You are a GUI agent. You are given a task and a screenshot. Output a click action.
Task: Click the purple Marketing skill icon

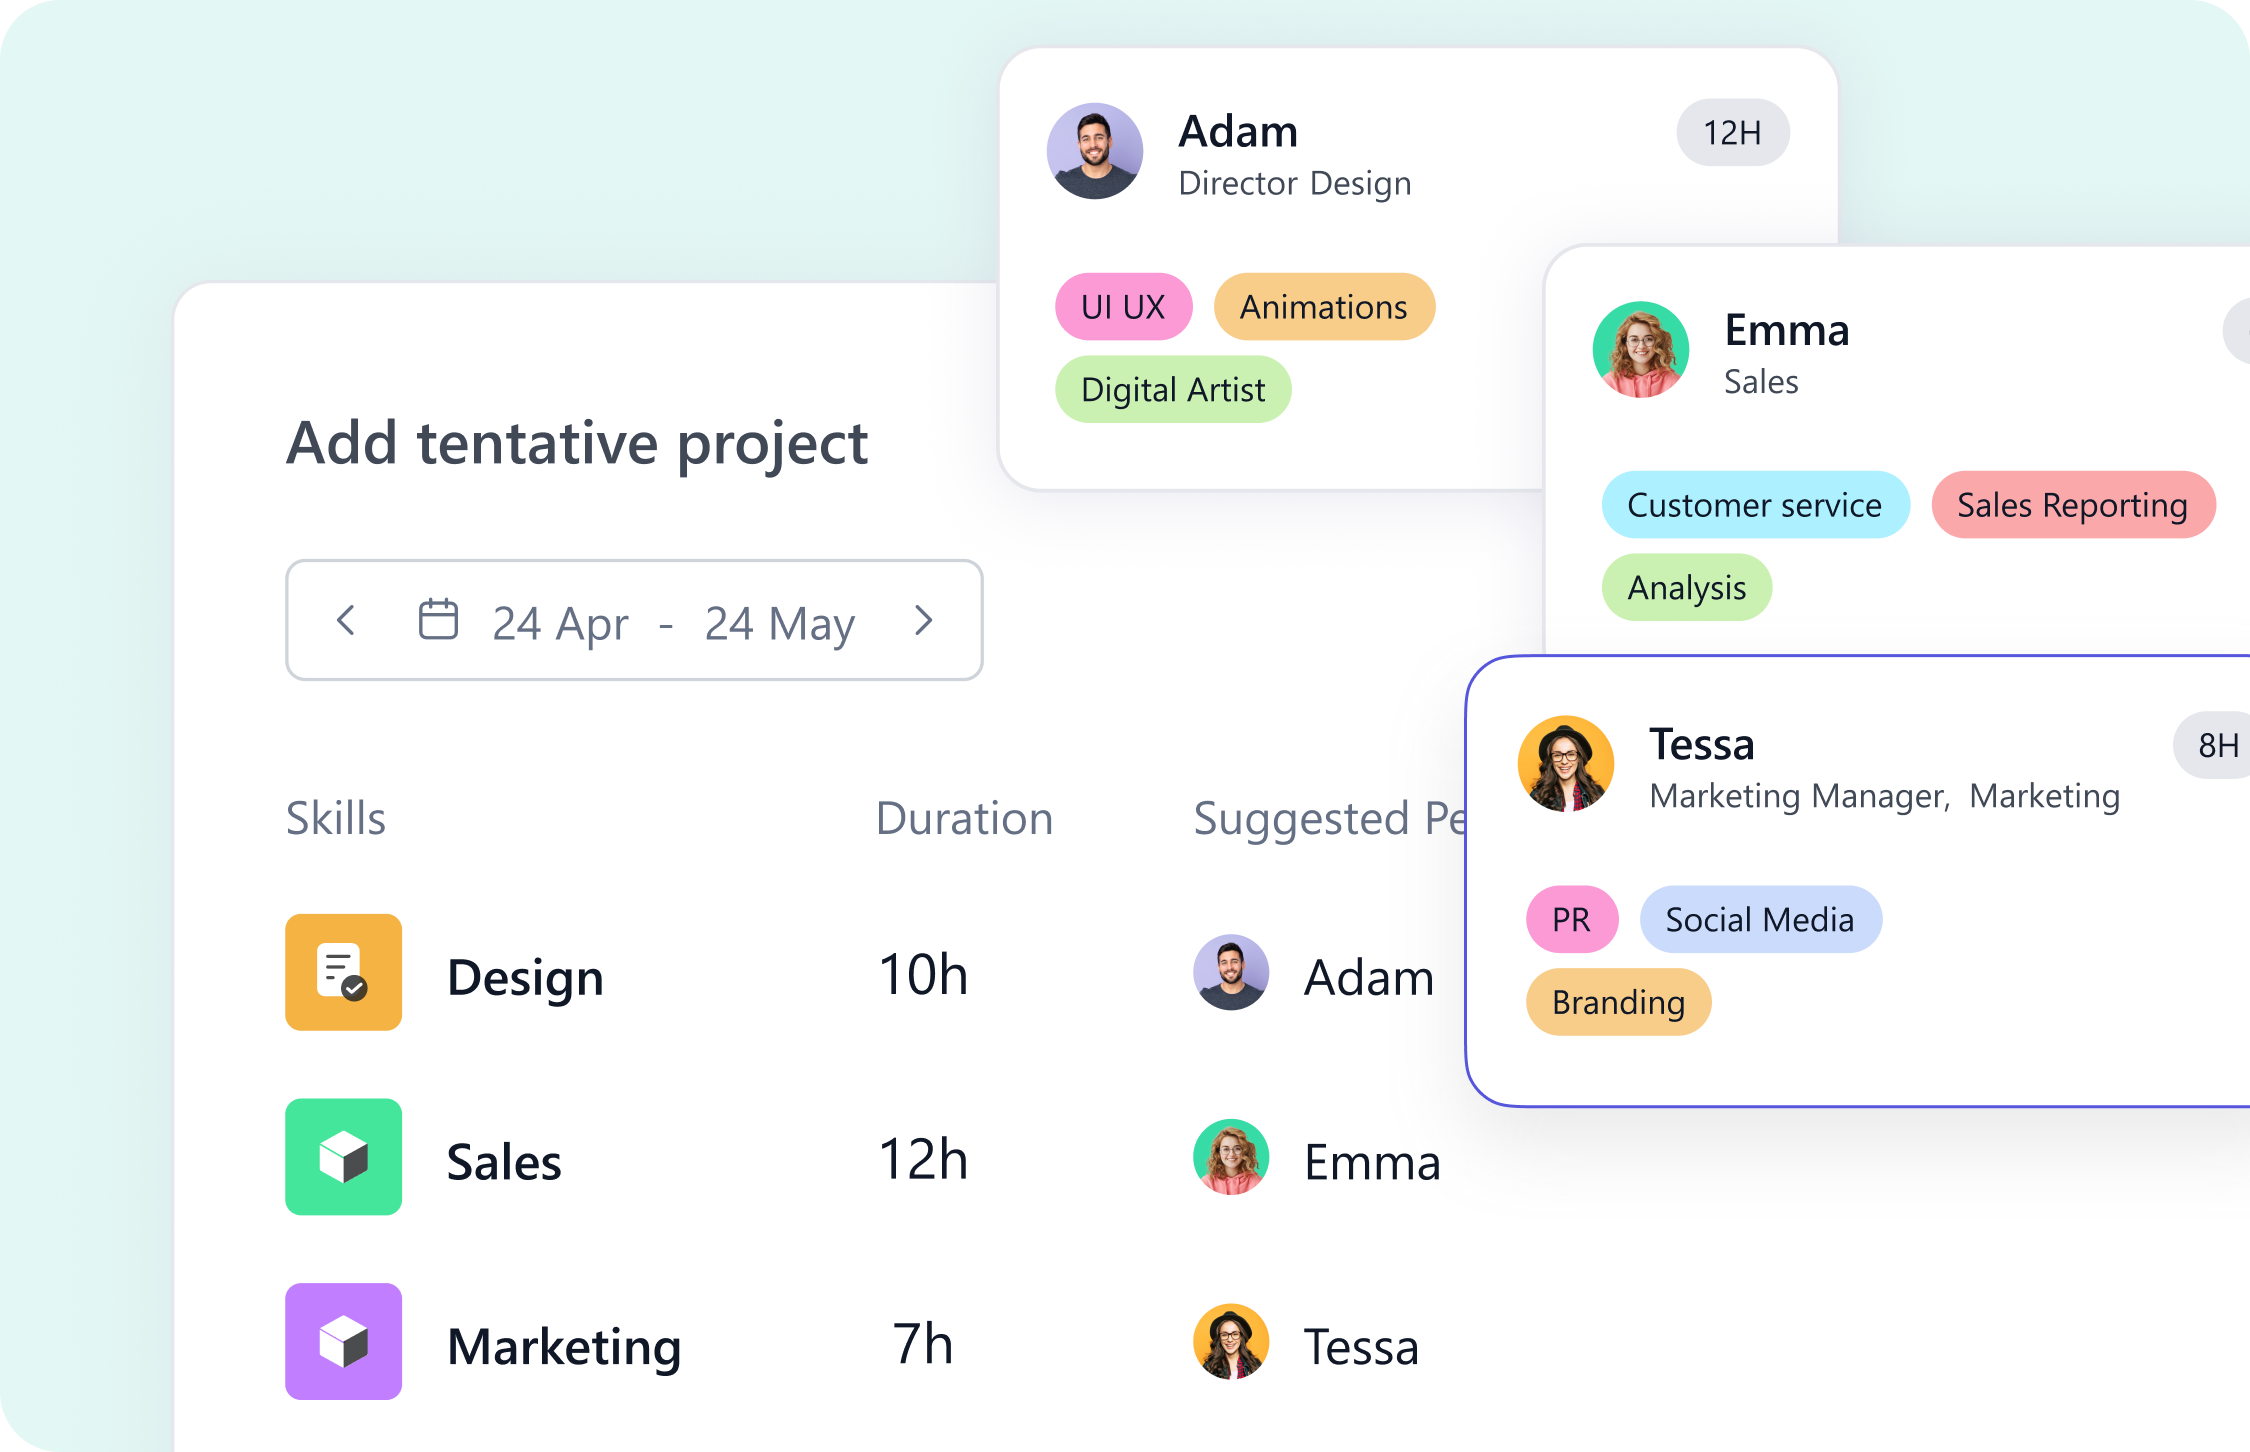[x=343, y=1341]
